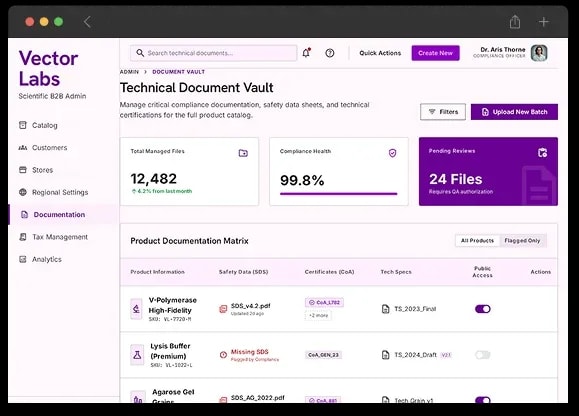Click Upload New Batch button
Screen dimensions: 579x416
pyautogui.click(x=514, y=112)
